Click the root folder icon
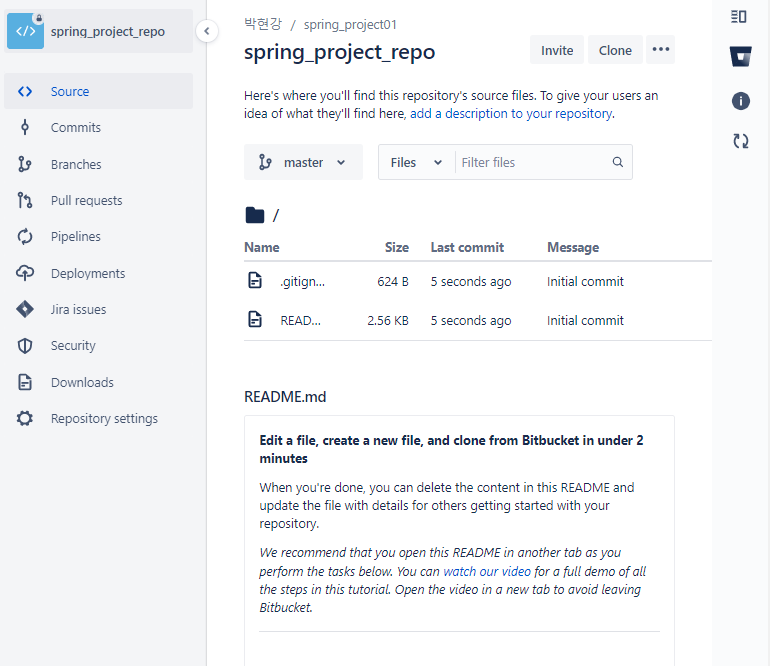The width and height of the screenshot is (770, 666). 254,215
